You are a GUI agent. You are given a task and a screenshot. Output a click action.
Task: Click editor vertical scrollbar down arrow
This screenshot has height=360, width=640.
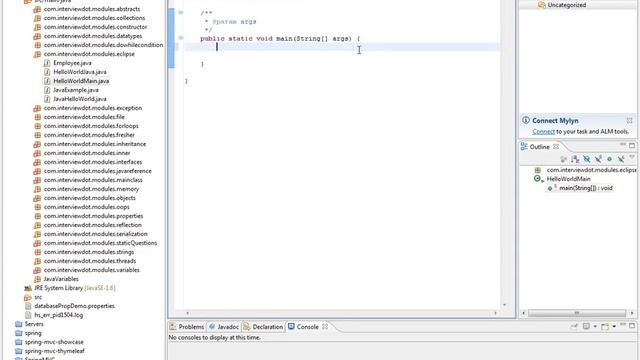(x=504, y=305)
